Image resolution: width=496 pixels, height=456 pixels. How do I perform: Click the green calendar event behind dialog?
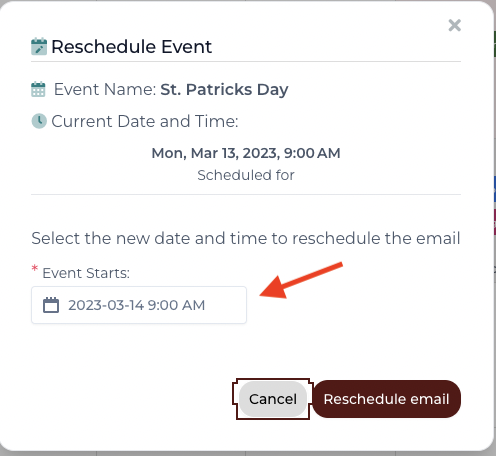pos(494,44)
